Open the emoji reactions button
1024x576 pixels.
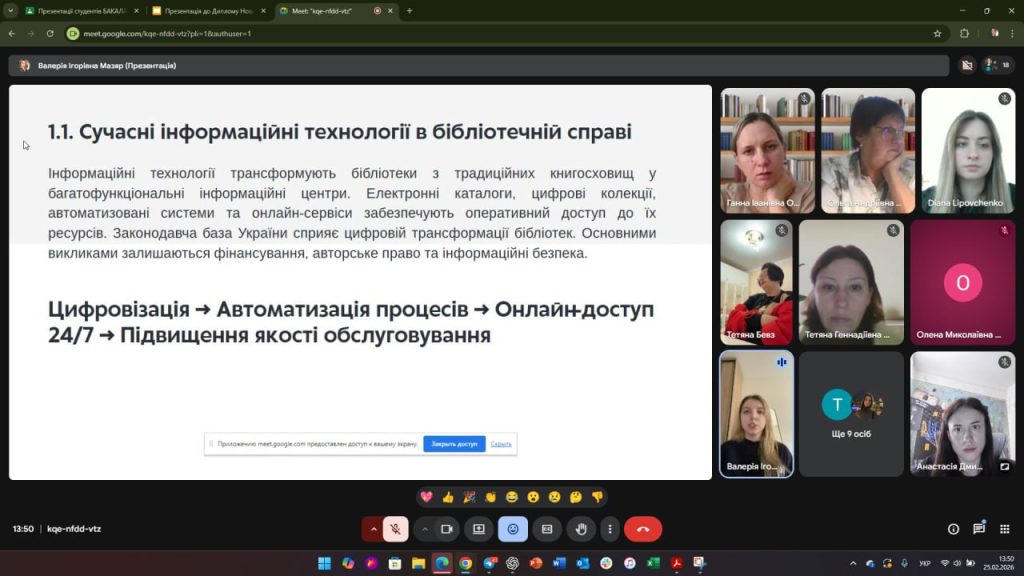[513, 529]
